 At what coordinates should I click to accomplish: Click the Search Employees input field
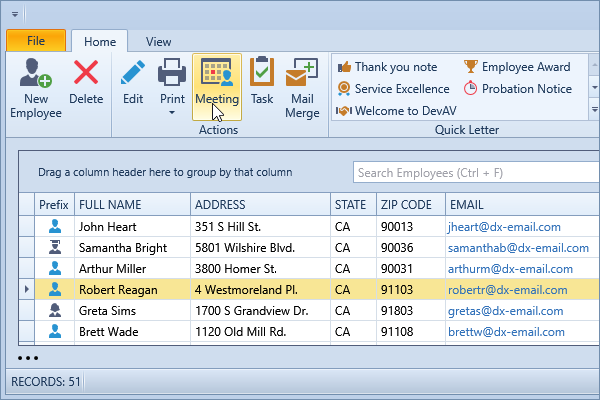[476, 173]
